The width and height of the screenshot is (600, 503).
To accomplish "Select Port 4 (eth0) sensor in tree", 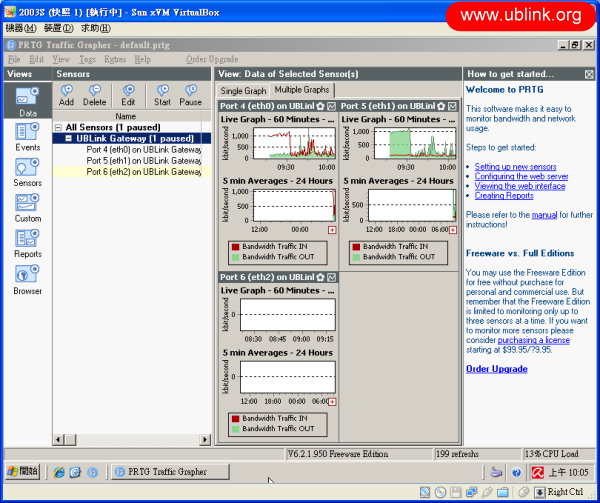I will pos(143,150).
